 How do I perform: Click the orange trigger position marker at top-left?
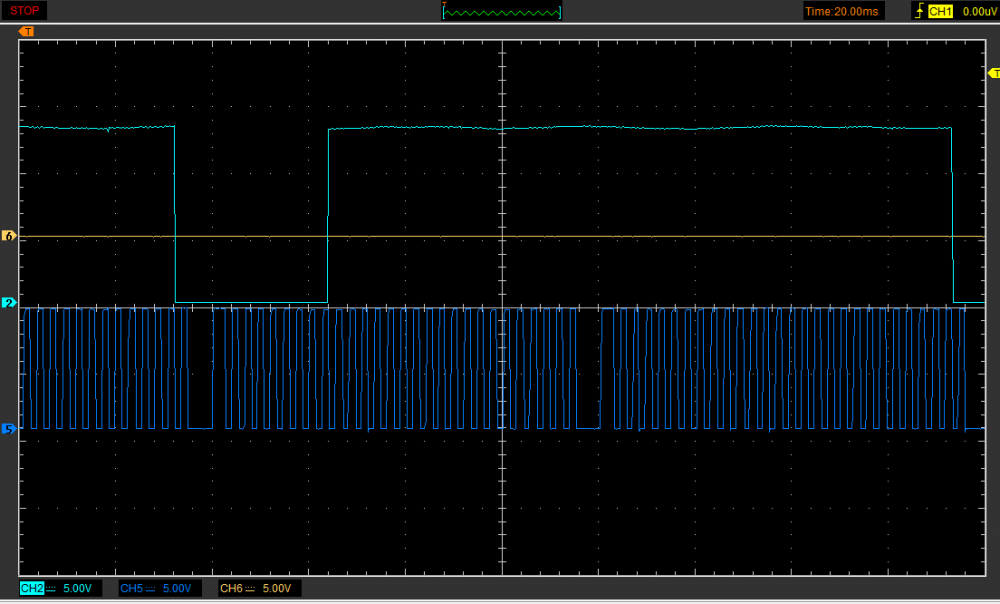pyautogui.click(x=26, y=31)
